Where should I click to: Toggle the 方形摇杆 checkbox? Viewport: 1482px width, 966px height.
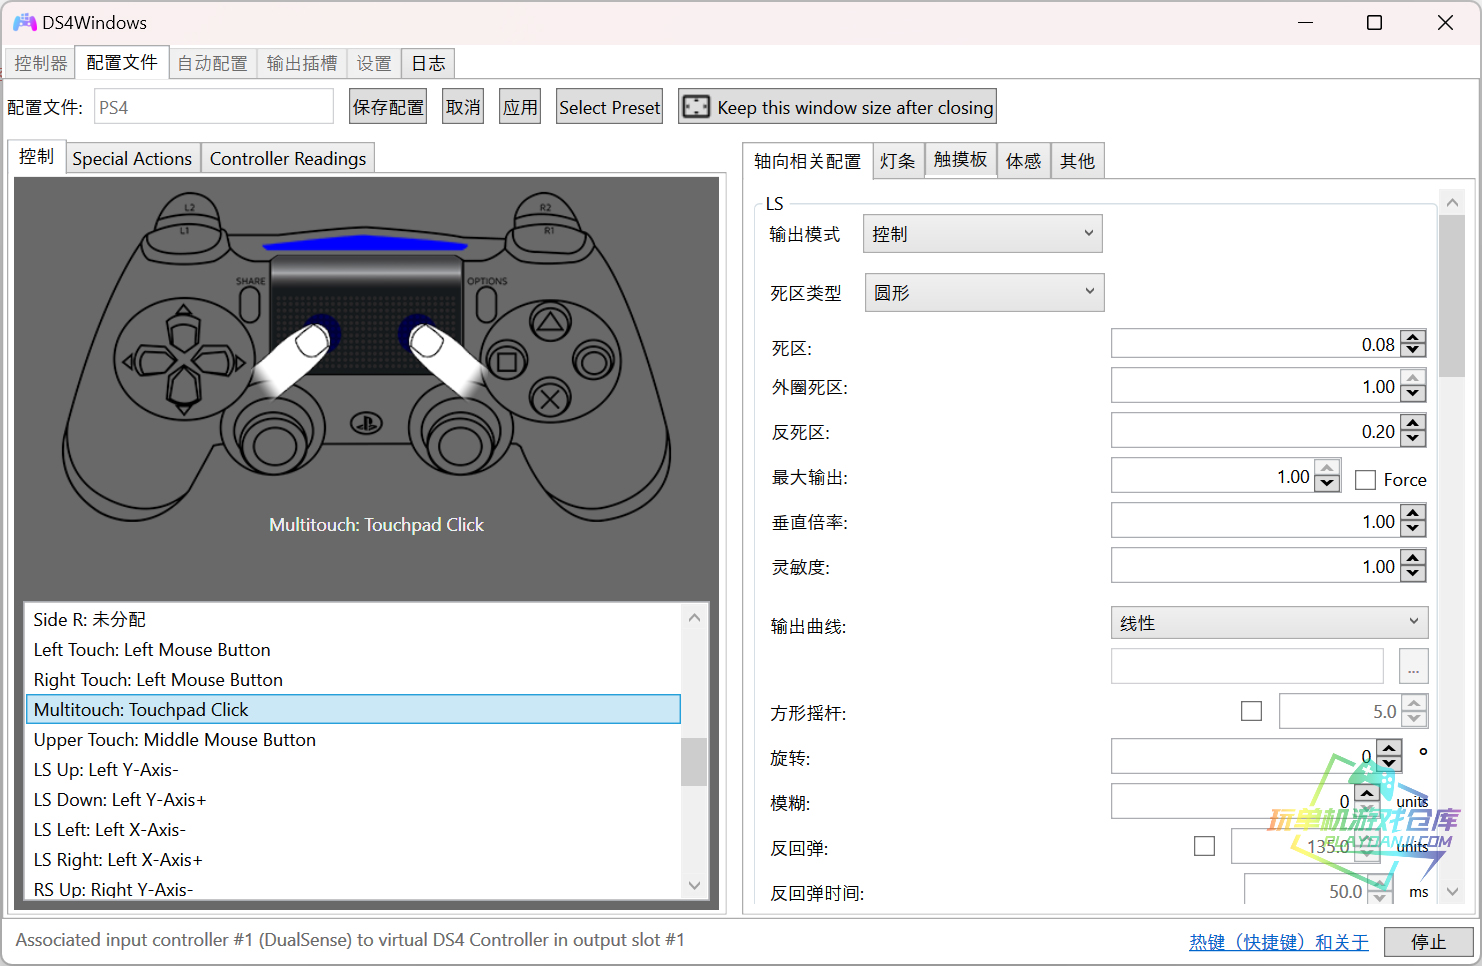[1251, 711]
